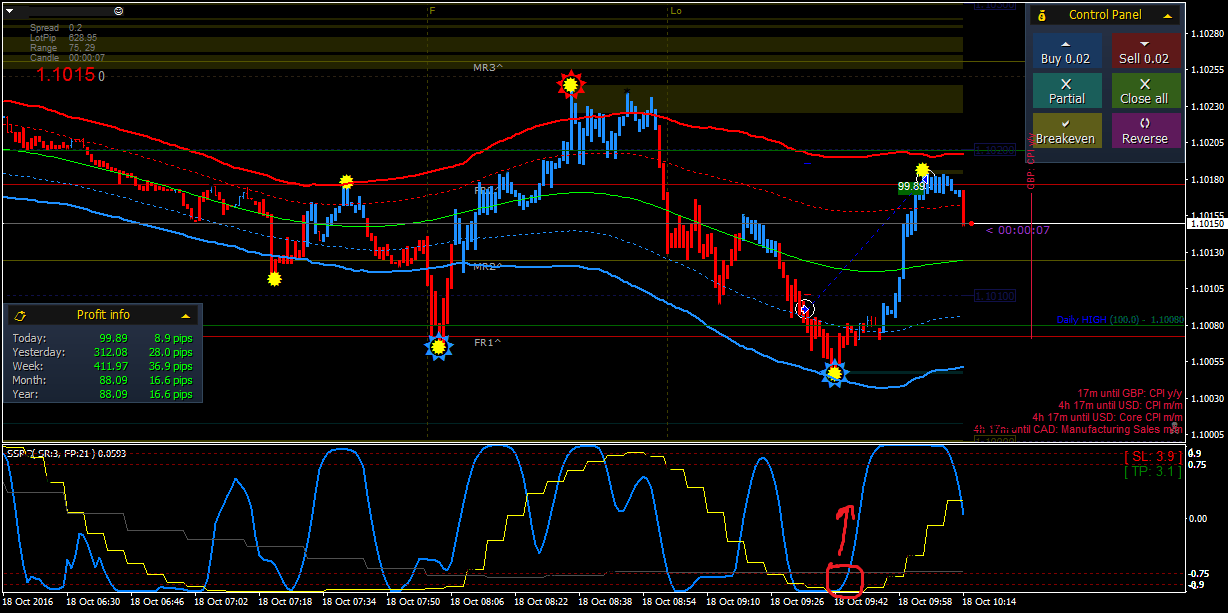Collapse the Control Panel with its arrow
This screenshot has height=613, width=1228.
(1166, 16)
